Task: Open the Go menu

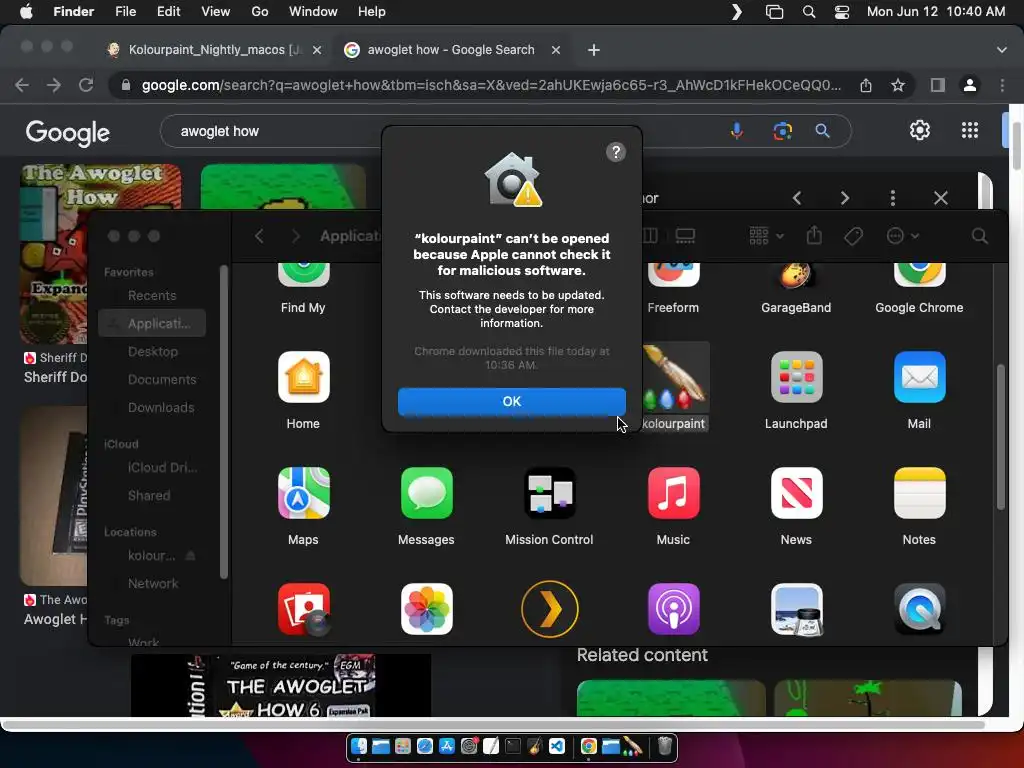Action: [x=259, y=12]
